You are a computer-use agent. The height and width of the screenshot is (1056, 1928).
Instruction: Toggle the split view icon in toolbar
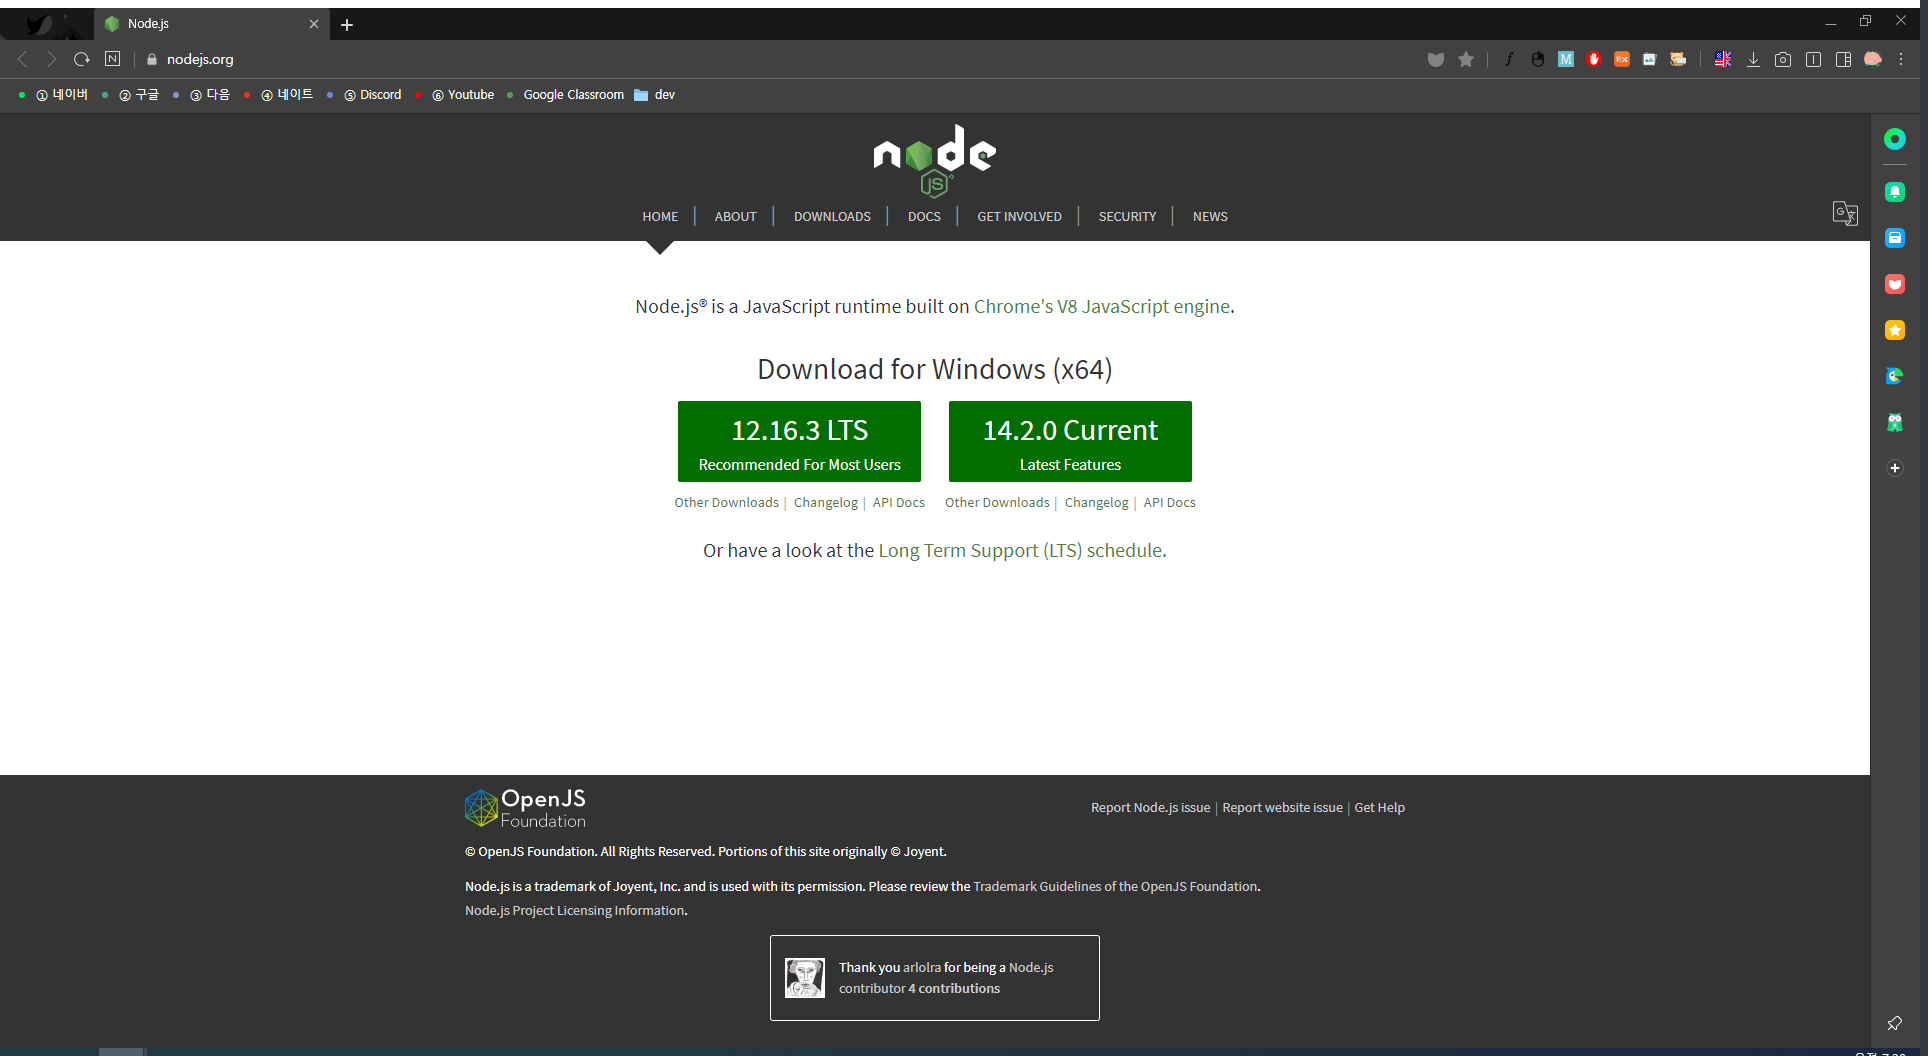(x=1813, y=60)
